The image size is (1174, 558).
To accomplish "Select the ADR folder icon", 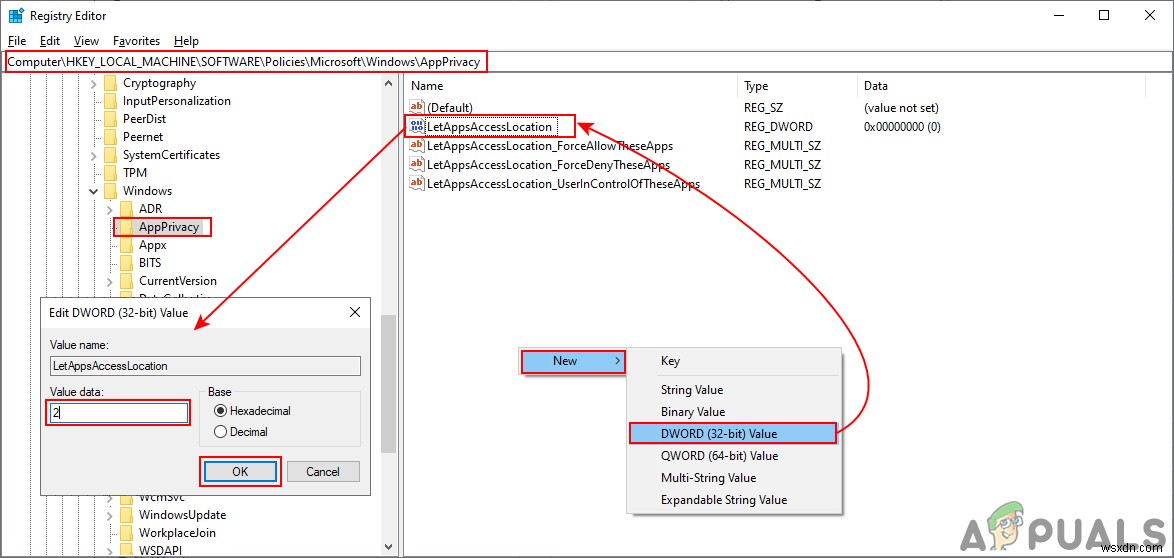I will point(127,209).
